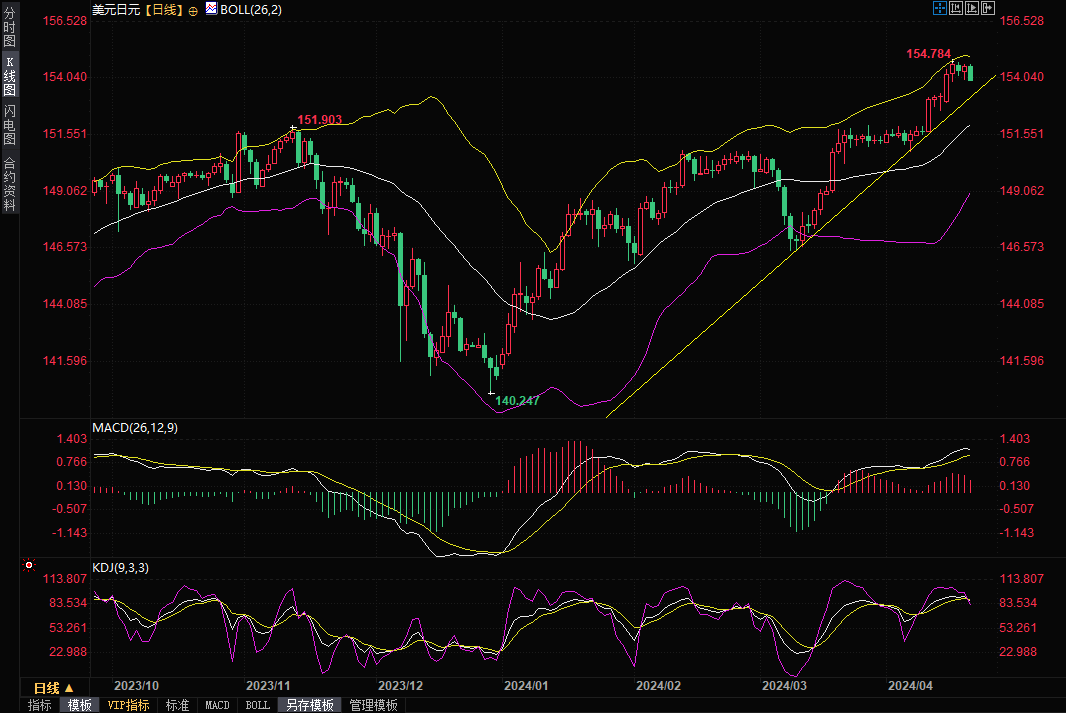Click the 另存模板 button
The image size is (1066, 713).
[x=309, y=705]
